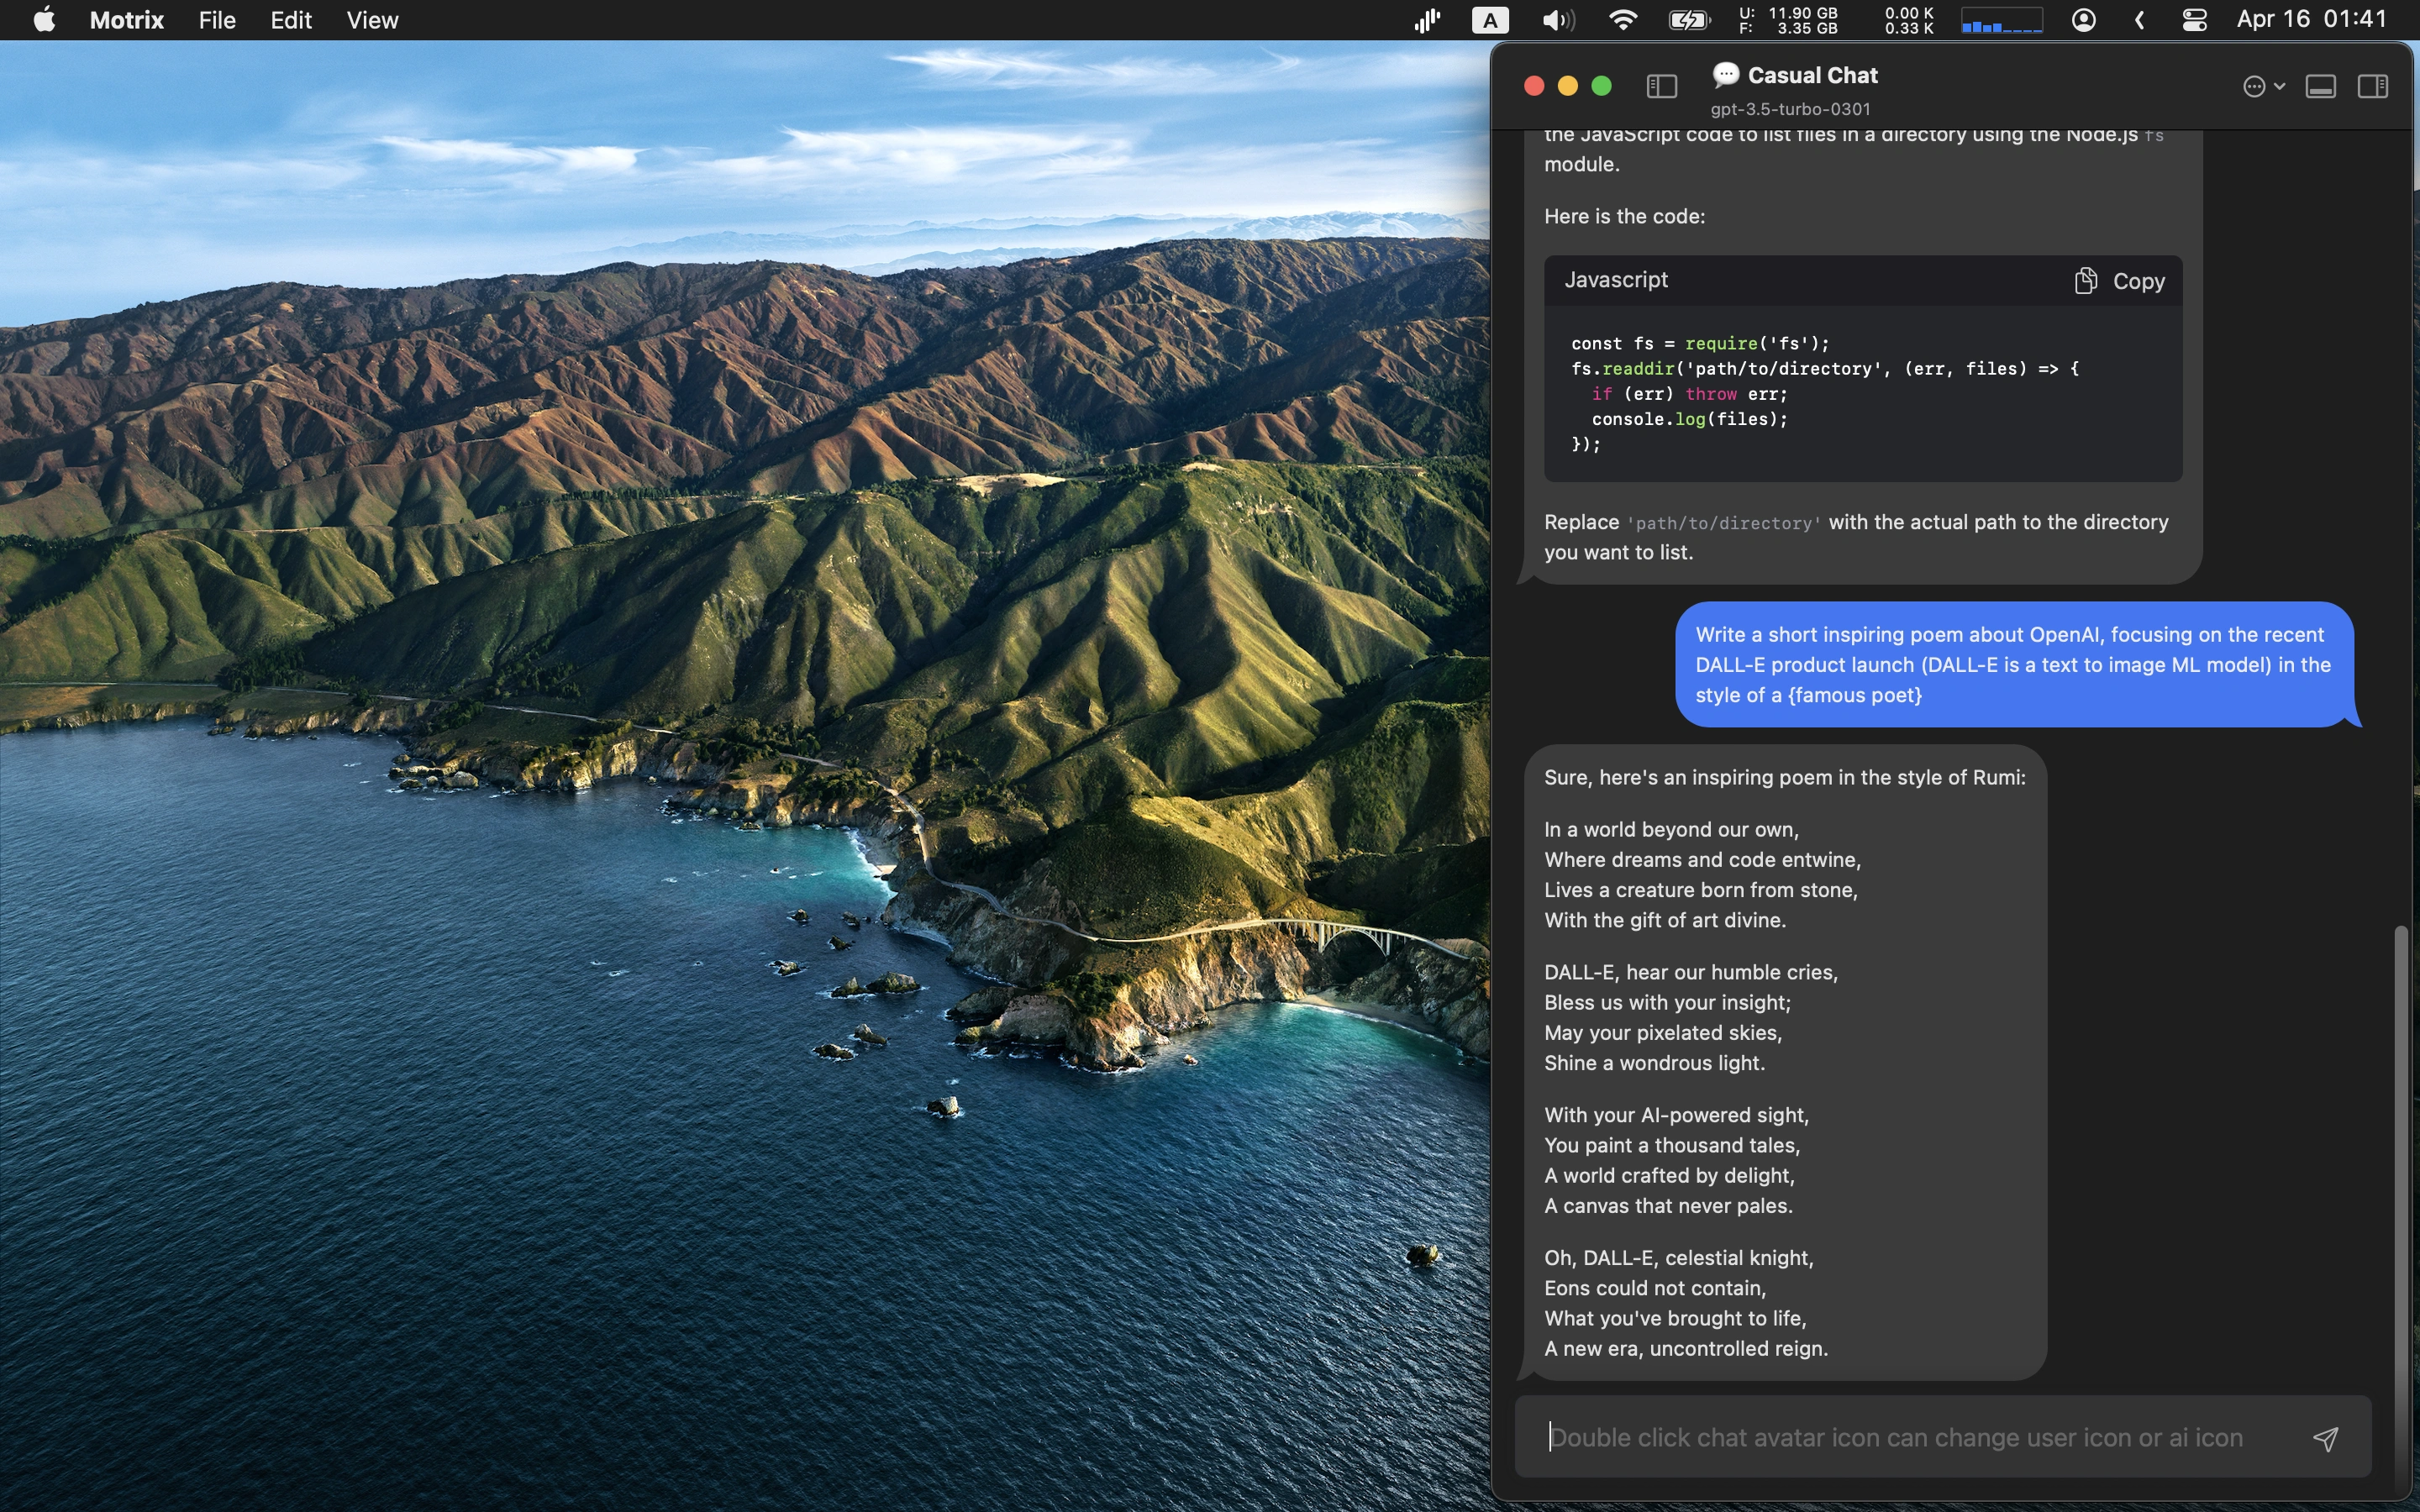Open the volume control icon
Image resolution: width=2420 pixels, height=1512 pixels.
1557,20
